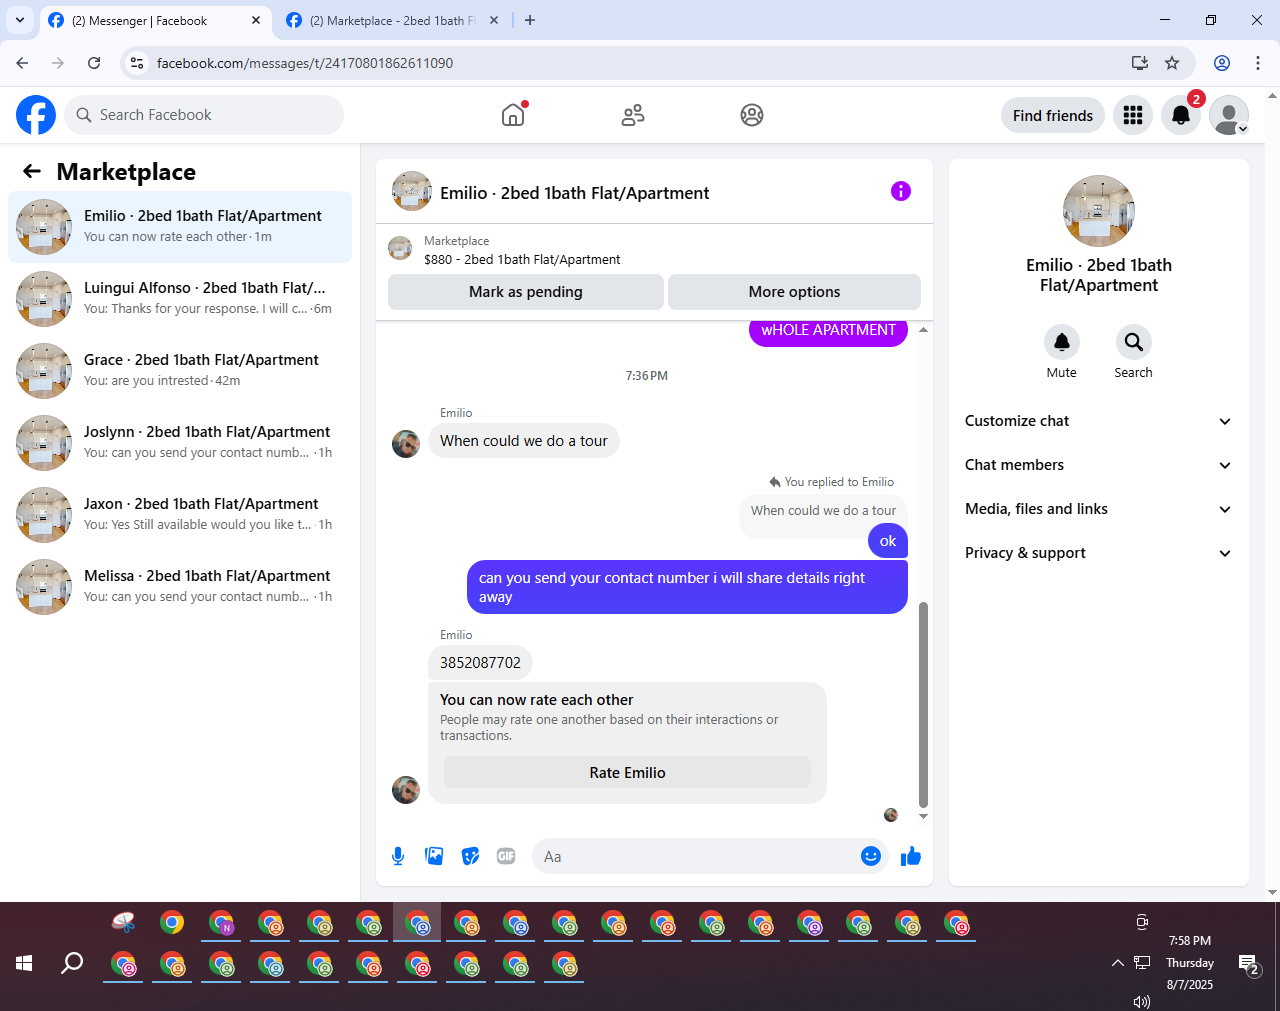
Task: Open the Windows notification center
Action: point(1250,965)
